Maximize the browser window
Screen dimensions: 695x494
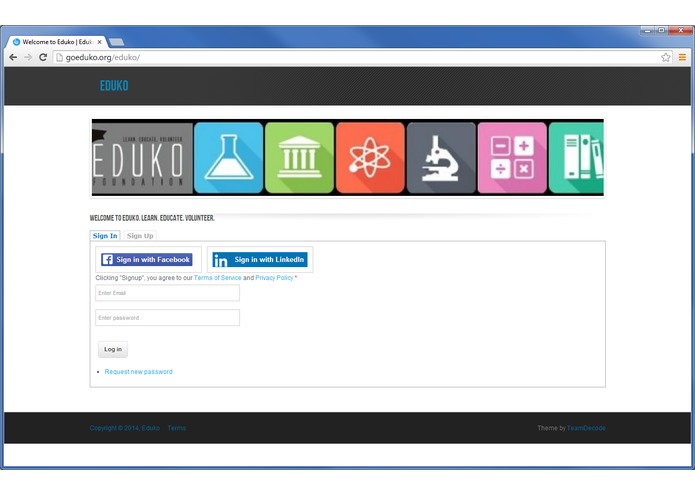(661, 30)
